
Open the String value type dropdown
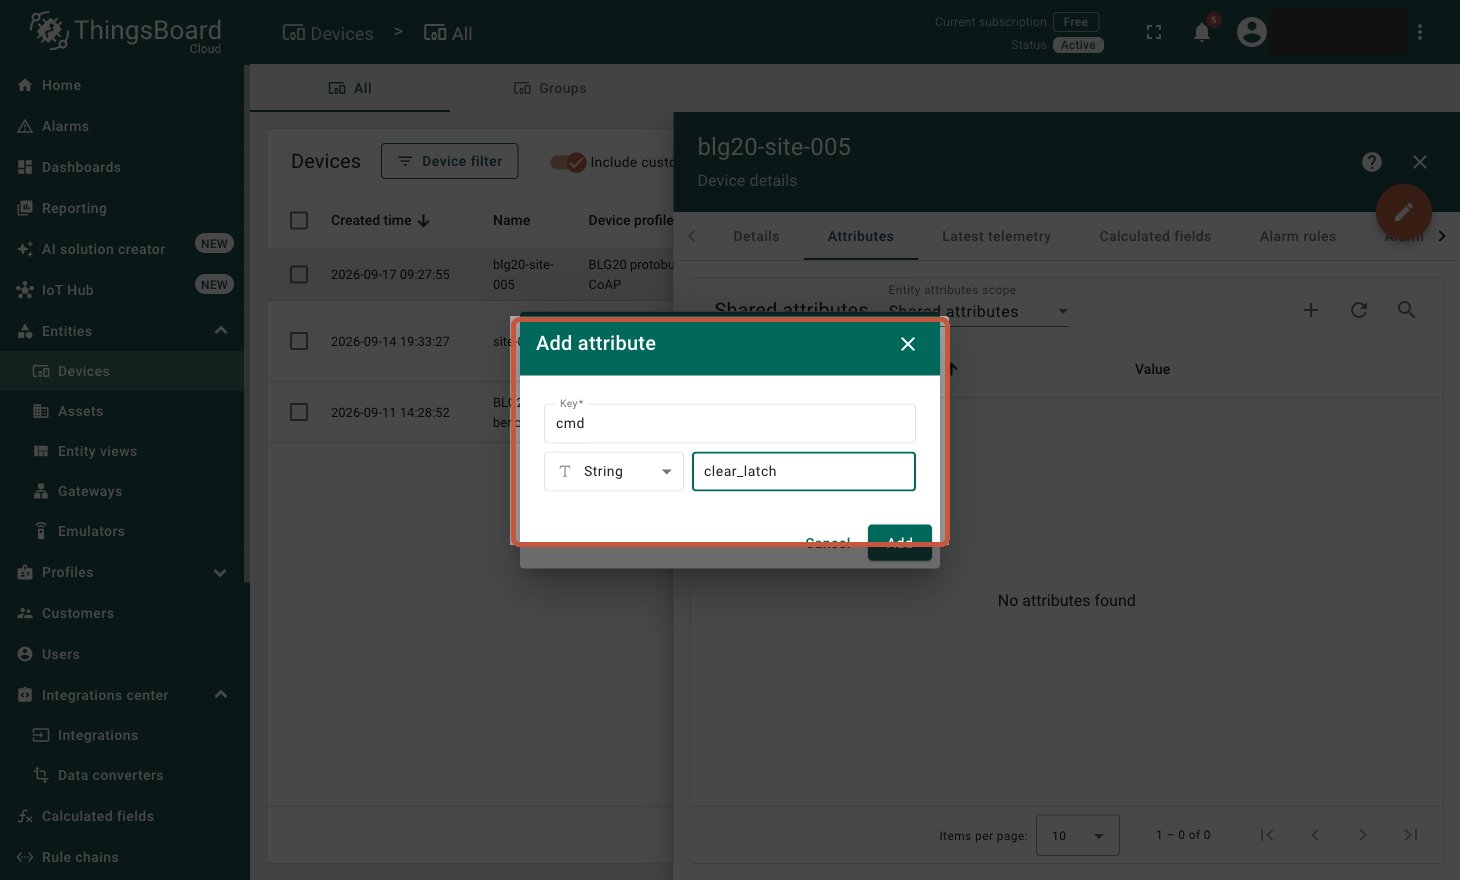pyautogui.click(x=614, y=472)
